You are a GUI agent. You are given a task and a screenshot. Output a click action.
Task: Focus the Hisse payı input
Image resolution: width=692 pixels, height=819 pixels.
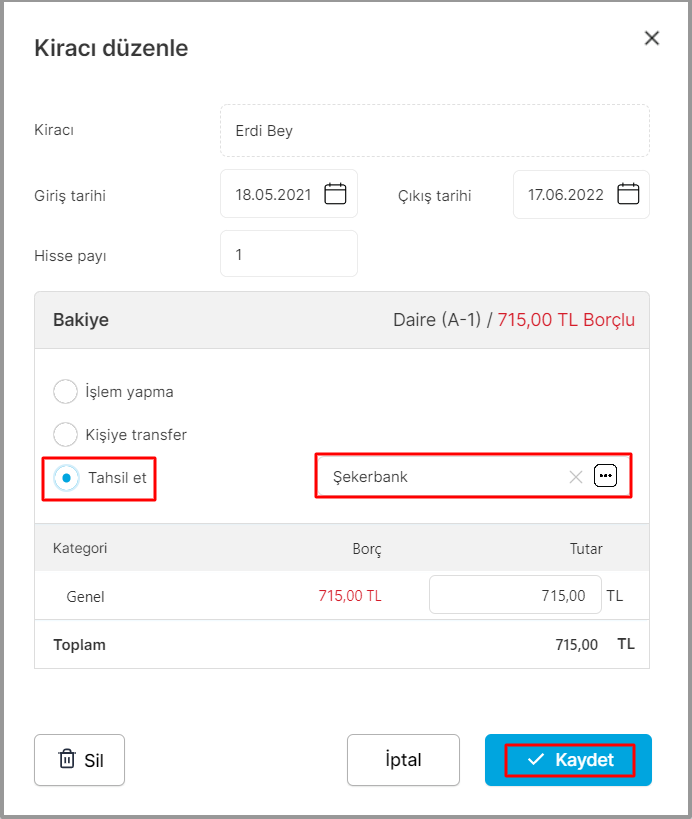coord(289,254)
